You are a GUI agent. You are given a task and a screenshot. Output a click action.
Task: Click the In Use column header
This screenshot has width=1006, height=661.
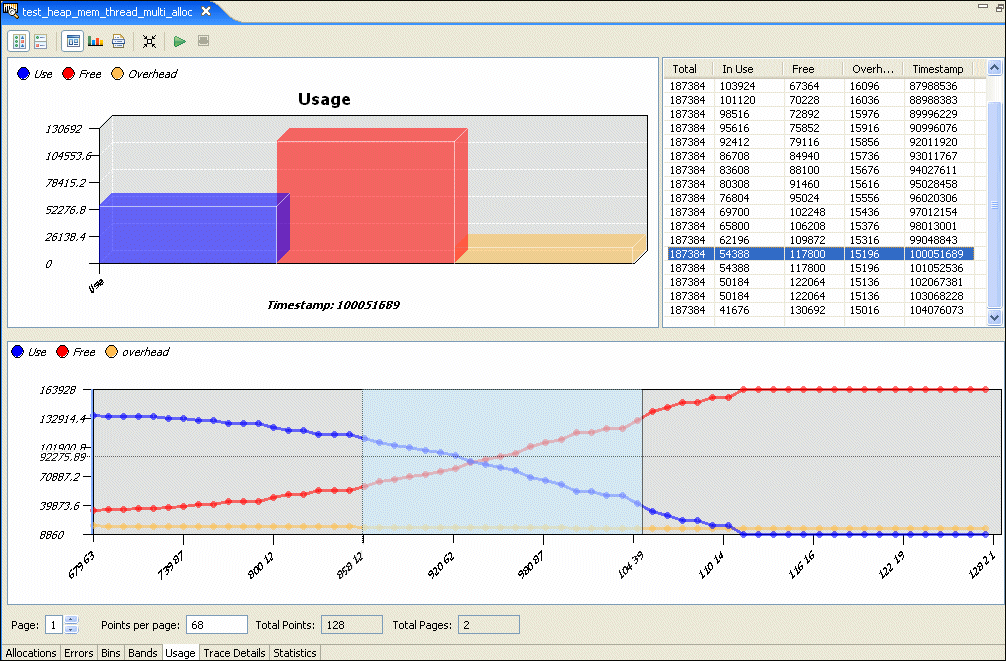(x=738, y=69)
